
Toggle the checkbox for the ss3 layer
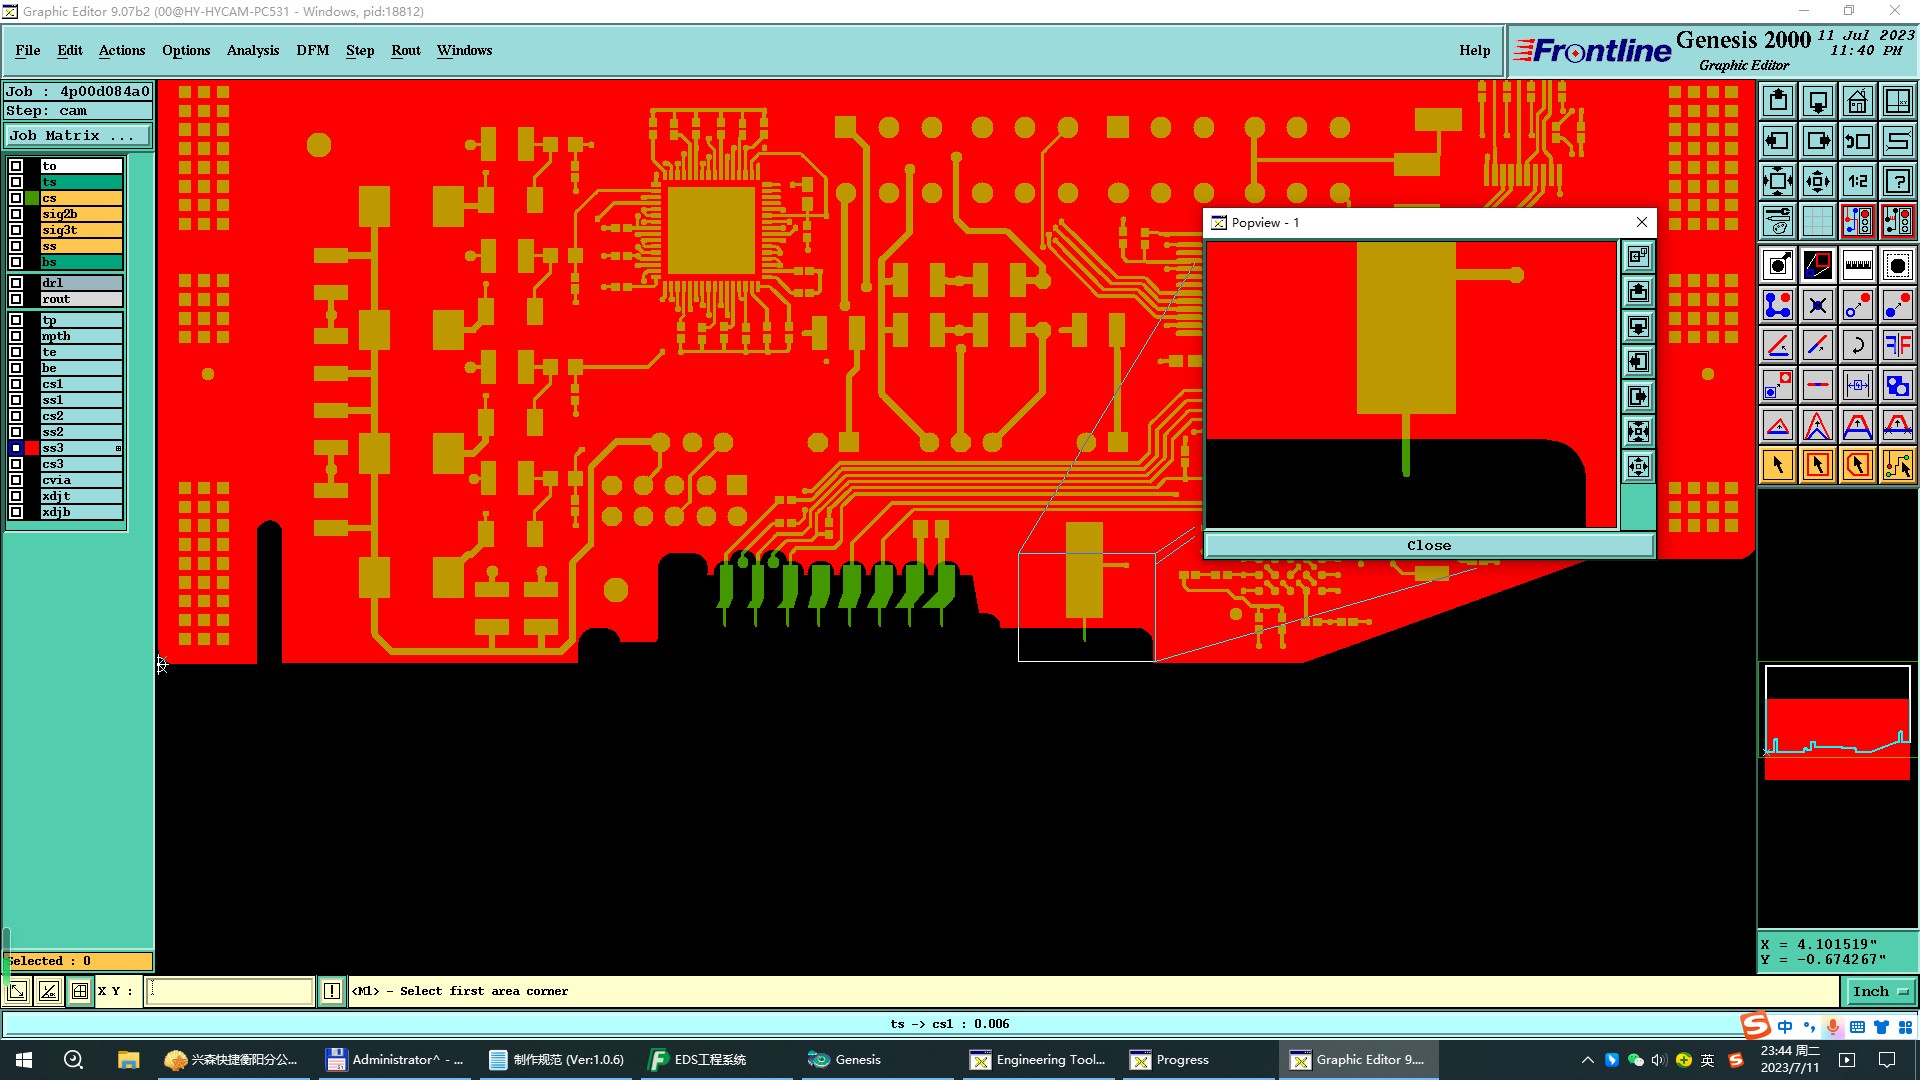pos(16,448)
